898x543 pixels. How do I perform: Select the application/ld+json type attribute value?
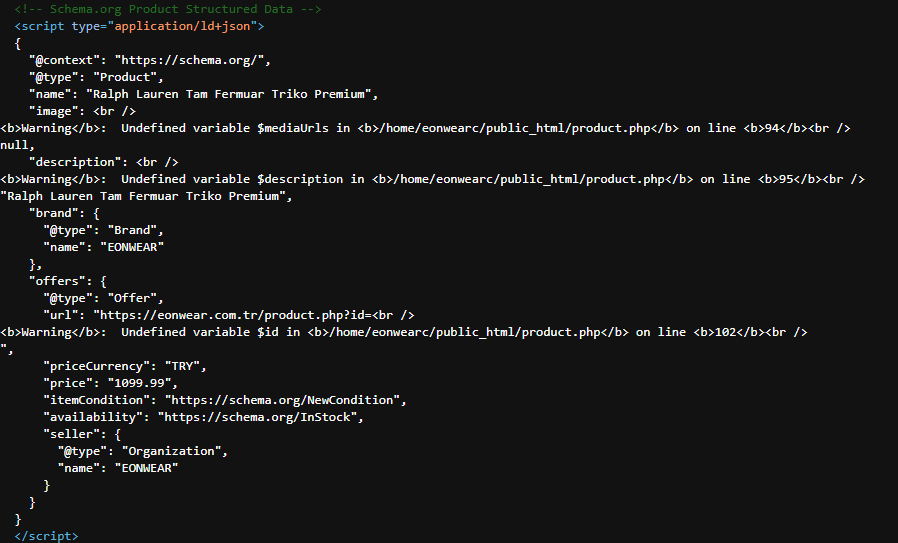(182, 26)
